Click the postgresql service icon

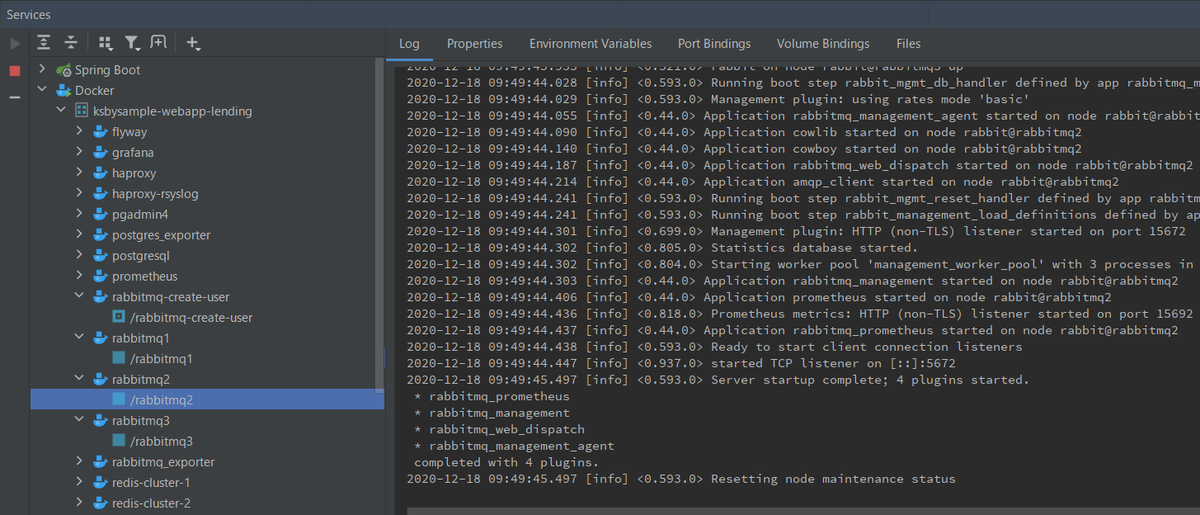tap(99, 255)
